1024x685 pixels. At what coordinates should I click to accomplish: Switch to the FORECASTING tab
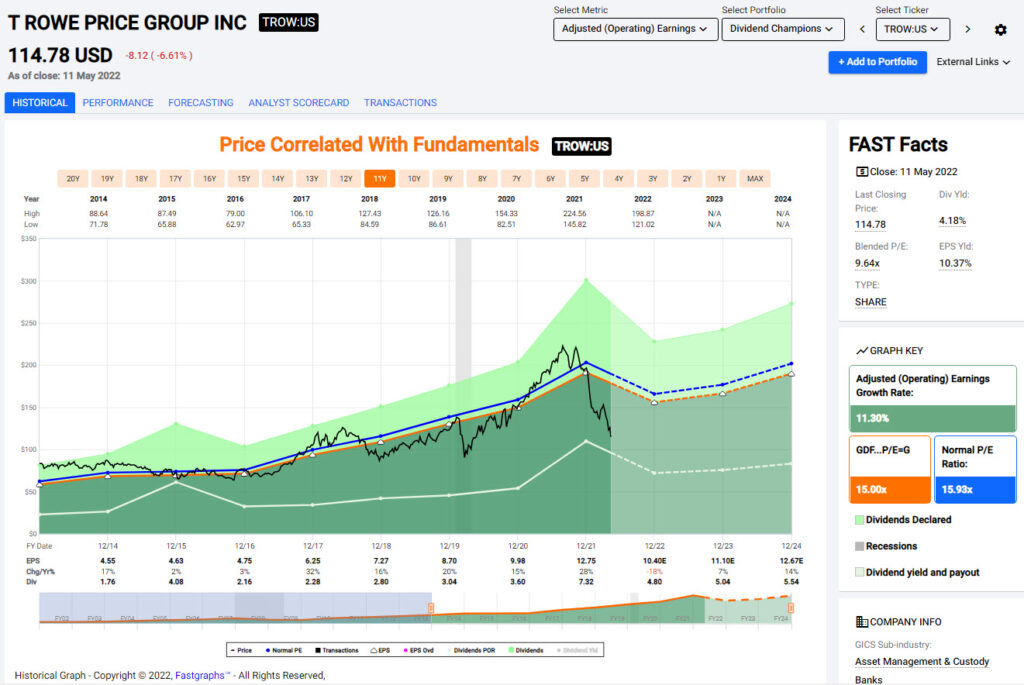pos(200,103)
